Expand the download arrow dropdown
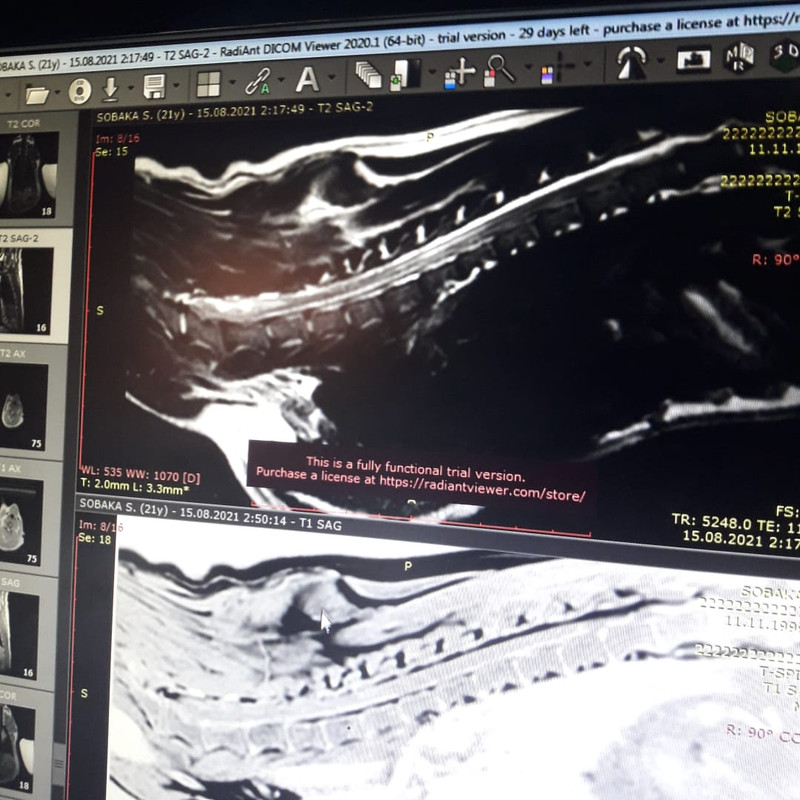Viewport: 800px width, 800px height. (x=131, y=88)
